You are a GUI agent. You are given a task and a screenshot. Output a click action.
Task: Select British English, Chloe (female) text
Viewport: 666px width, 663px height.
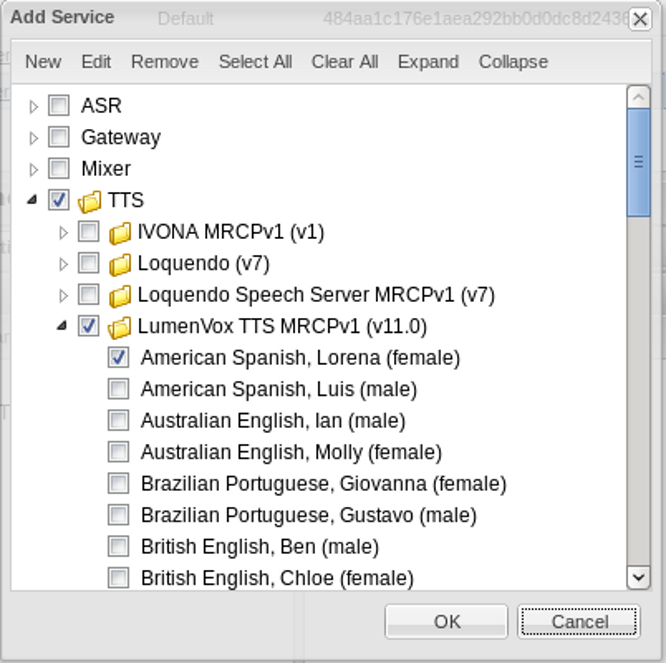277,578
